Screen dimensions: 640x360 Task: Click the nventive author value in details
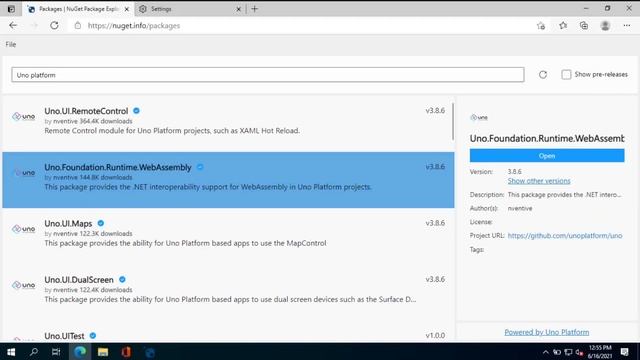point(520,208)
